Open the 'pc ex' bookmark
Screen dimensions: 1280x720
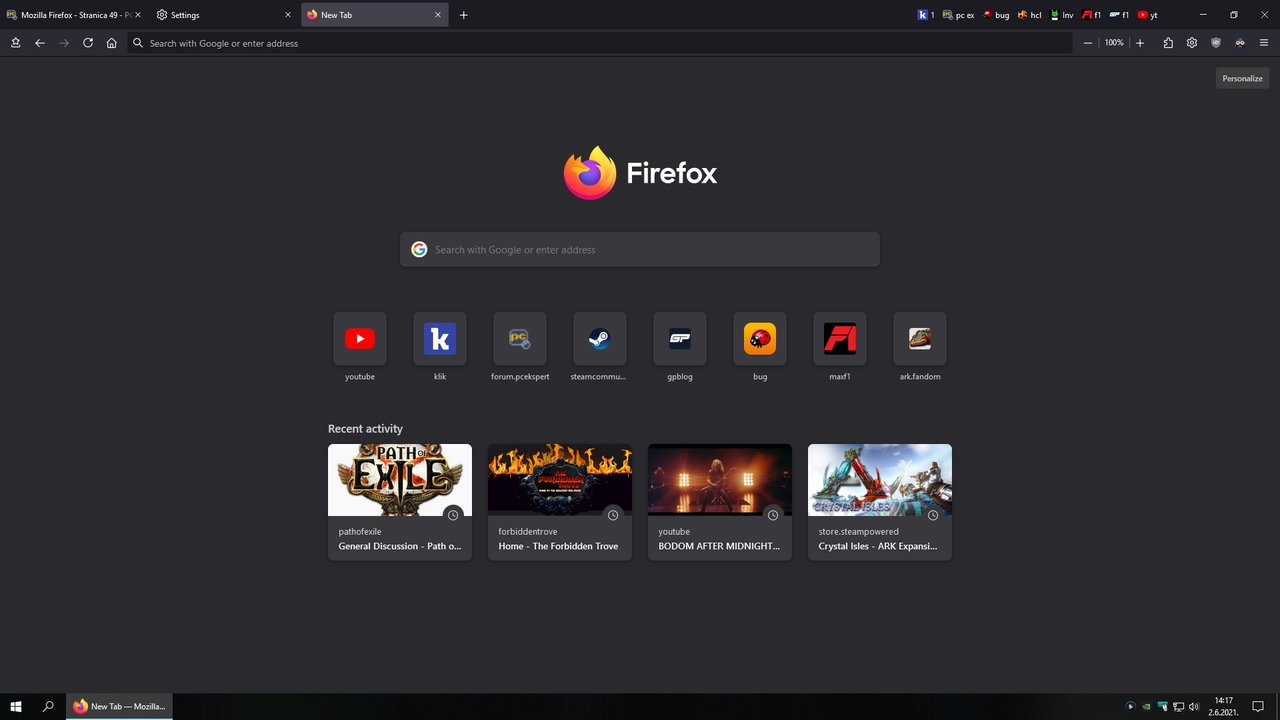tap(958, 15)
